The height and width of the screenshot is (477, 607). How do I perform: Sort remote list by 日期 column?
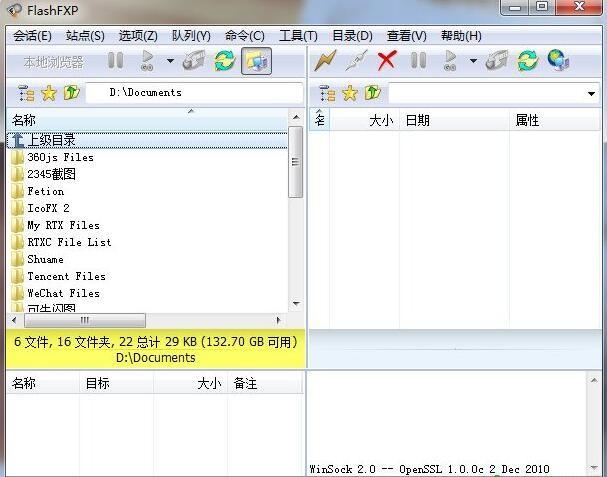[454, 120]
